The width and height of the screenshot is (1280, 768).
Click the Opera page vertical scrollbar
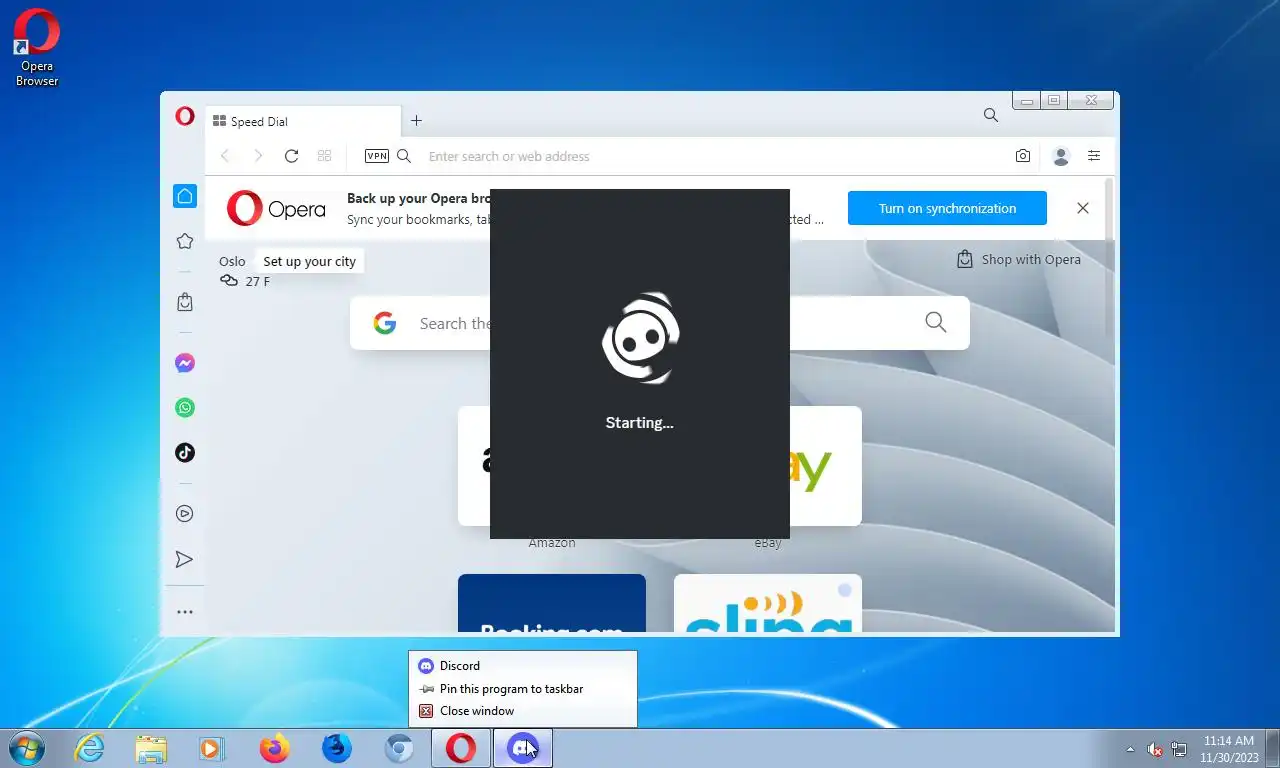tap(1108, 258)
